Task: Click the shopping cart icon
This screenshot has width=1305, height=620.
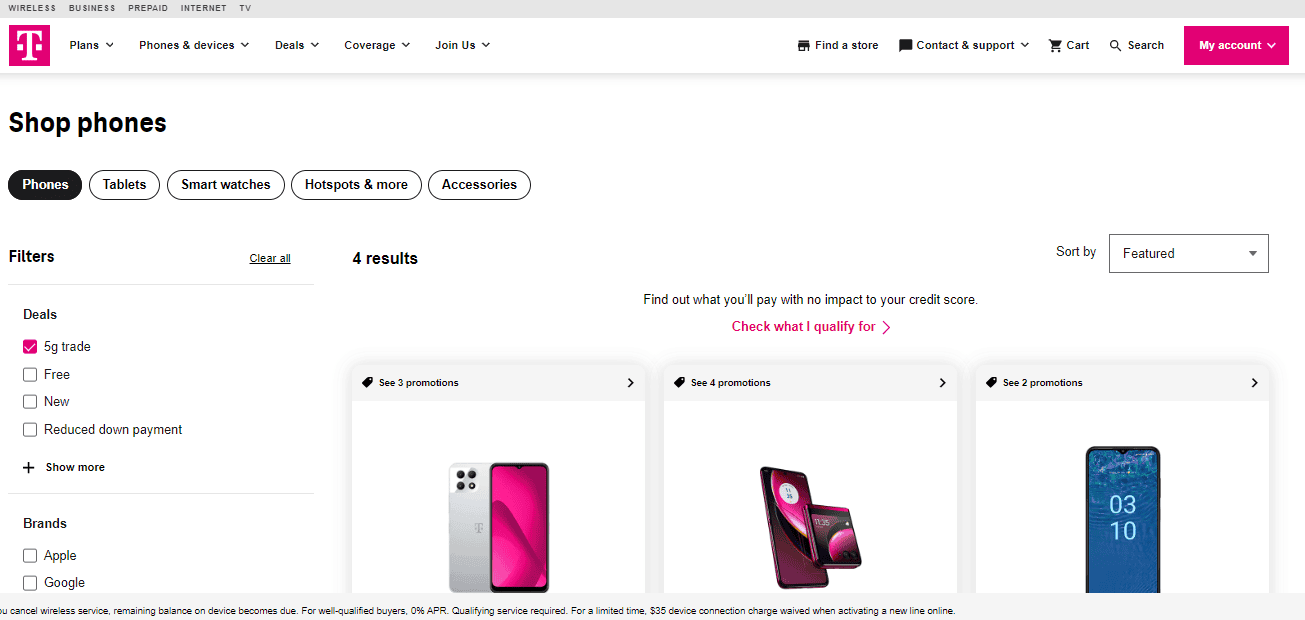Action: click(x=1055, y=45)
